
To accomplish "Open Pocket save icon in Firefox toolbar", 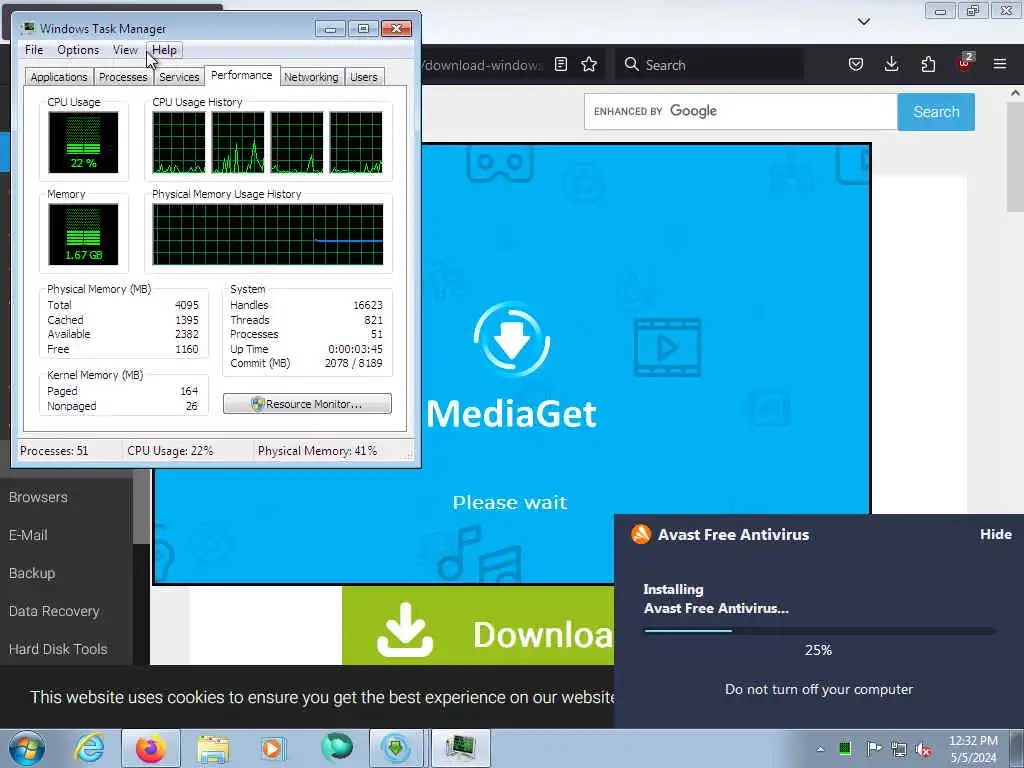I will 856,64.
